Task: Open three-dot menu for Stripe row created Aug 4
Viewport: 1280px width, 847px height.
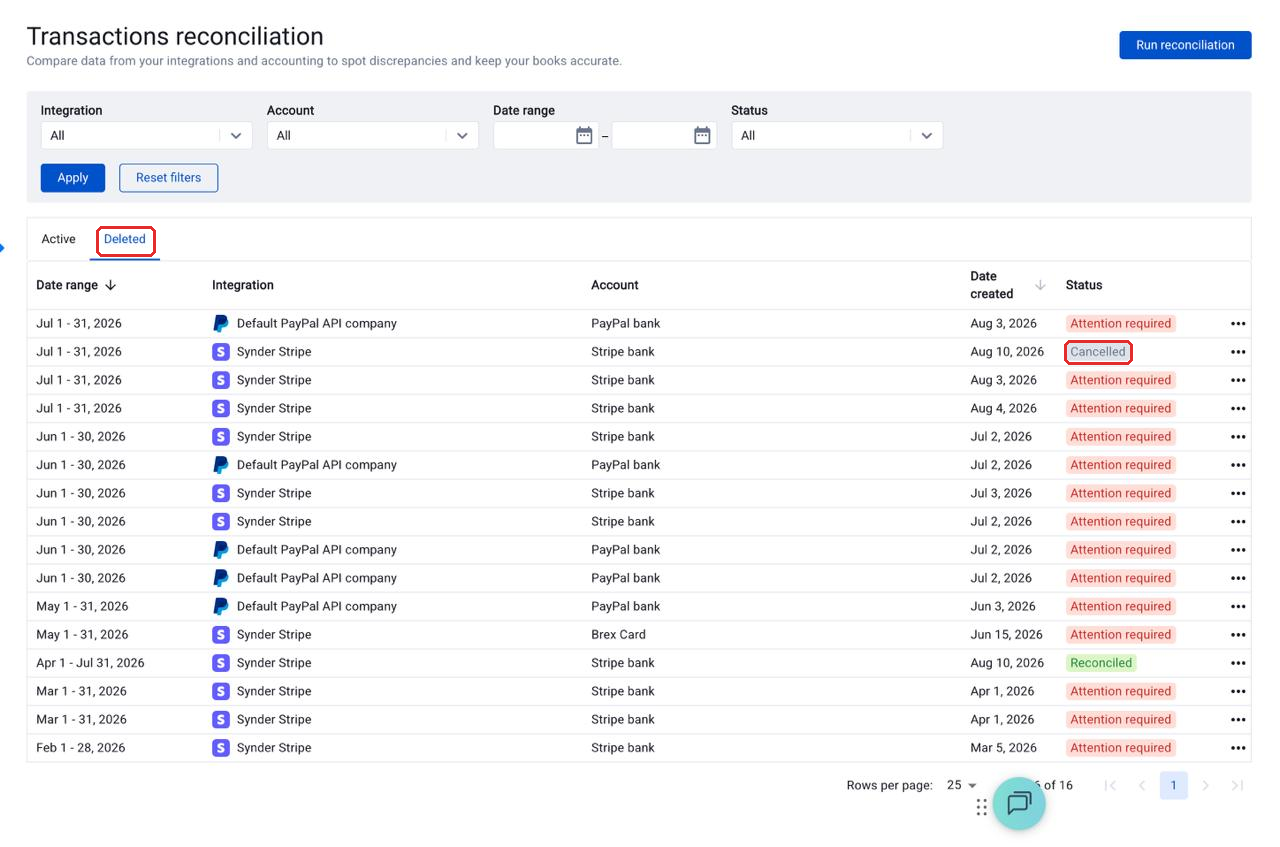Action: (1238, 409)
